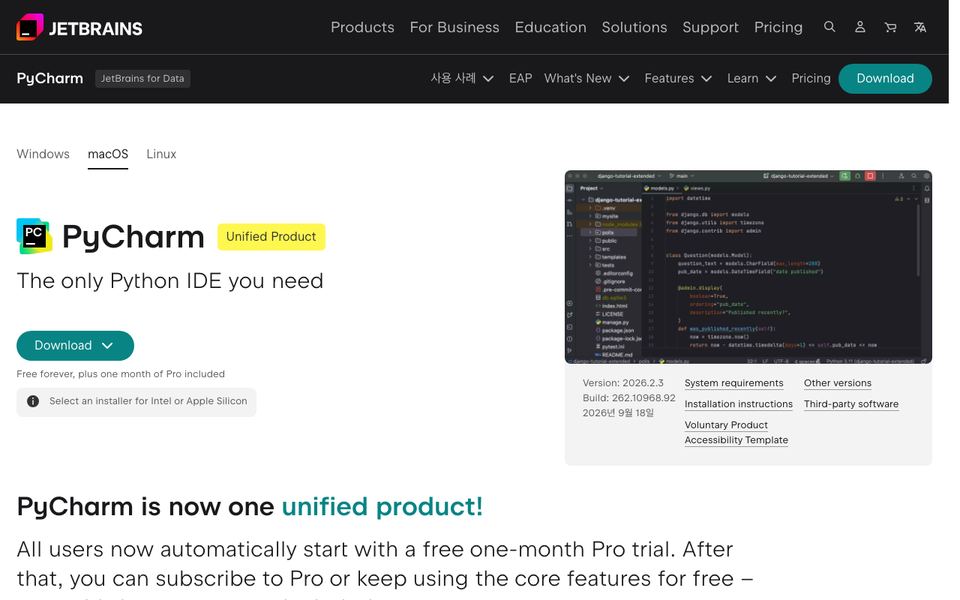960x600 pixels.
Task: Click 'Select an installer for Intel or Apple Silicon'
Action: pyautogui.click(x=148, y=401)
